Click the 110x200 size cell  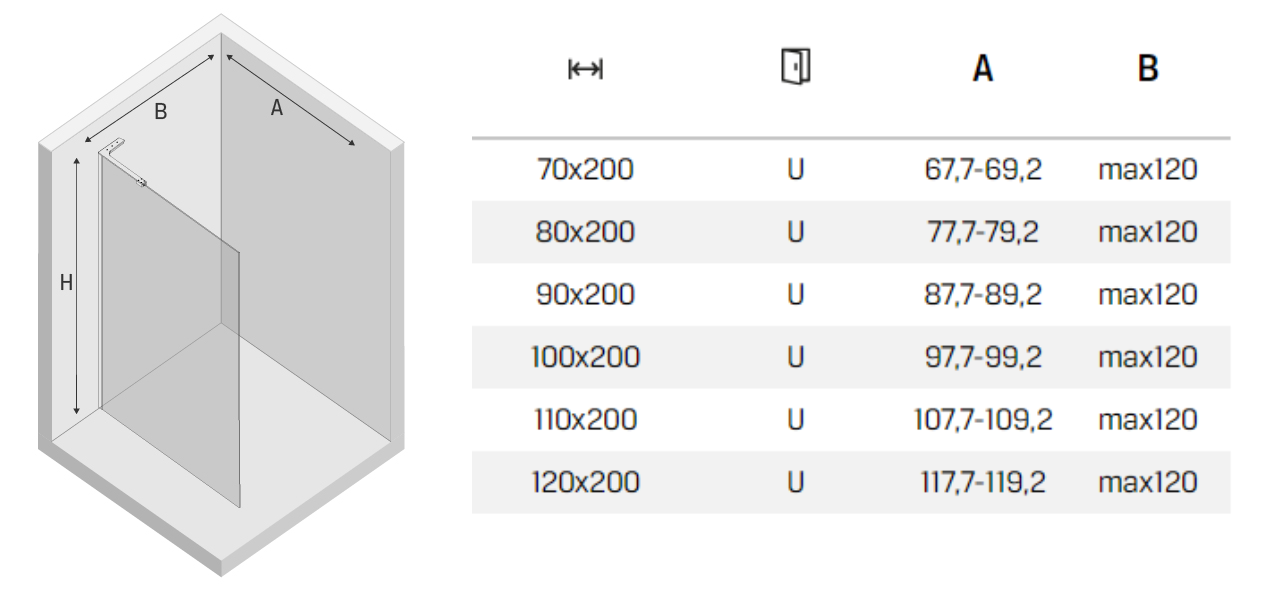click(x=586, y=419)
